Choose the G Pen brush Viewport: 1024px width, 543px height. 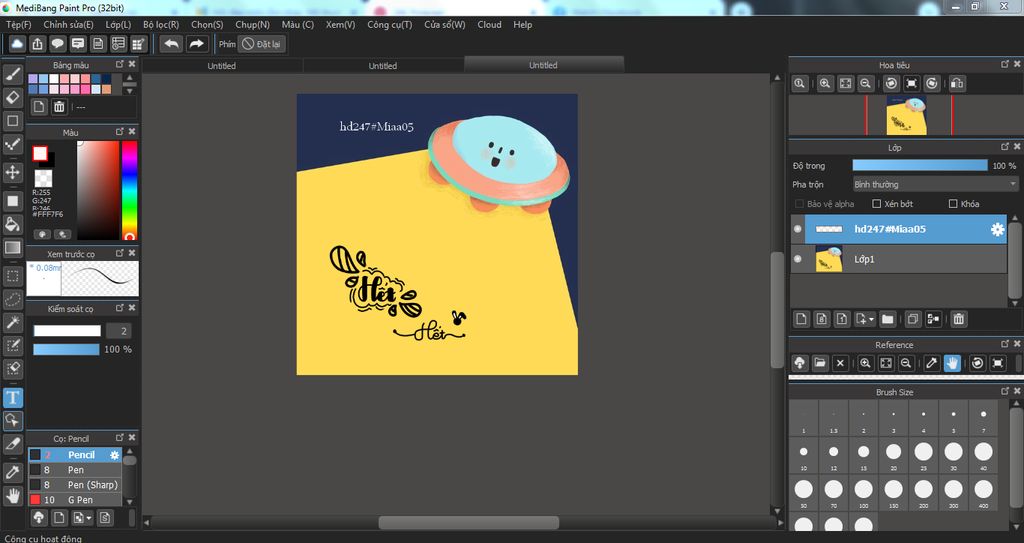tap(74, 500)
